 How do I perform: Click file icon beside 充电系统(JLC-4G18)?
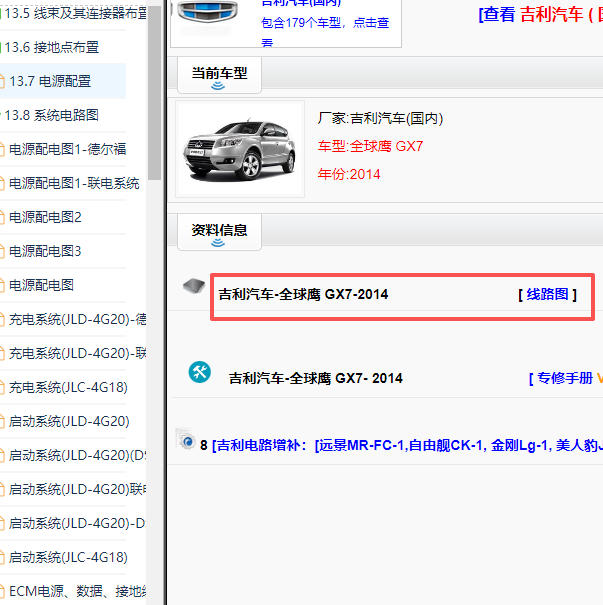[x=2, y=387]
